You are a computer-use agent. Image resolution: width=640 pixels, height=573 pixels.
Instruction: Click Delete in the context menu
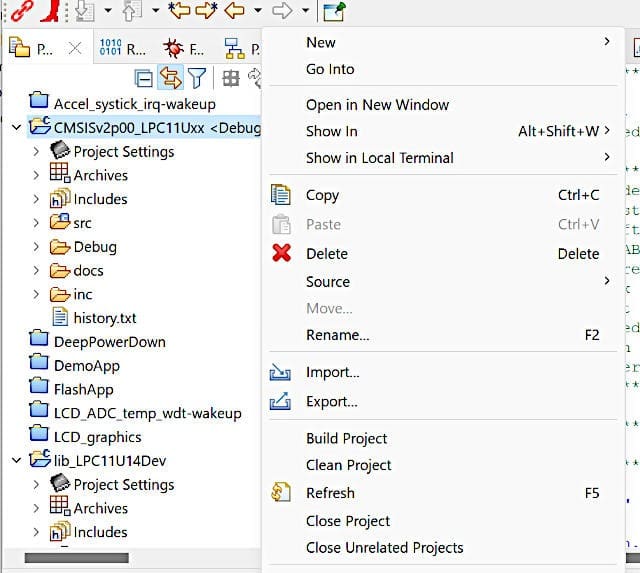pos(326,254)
